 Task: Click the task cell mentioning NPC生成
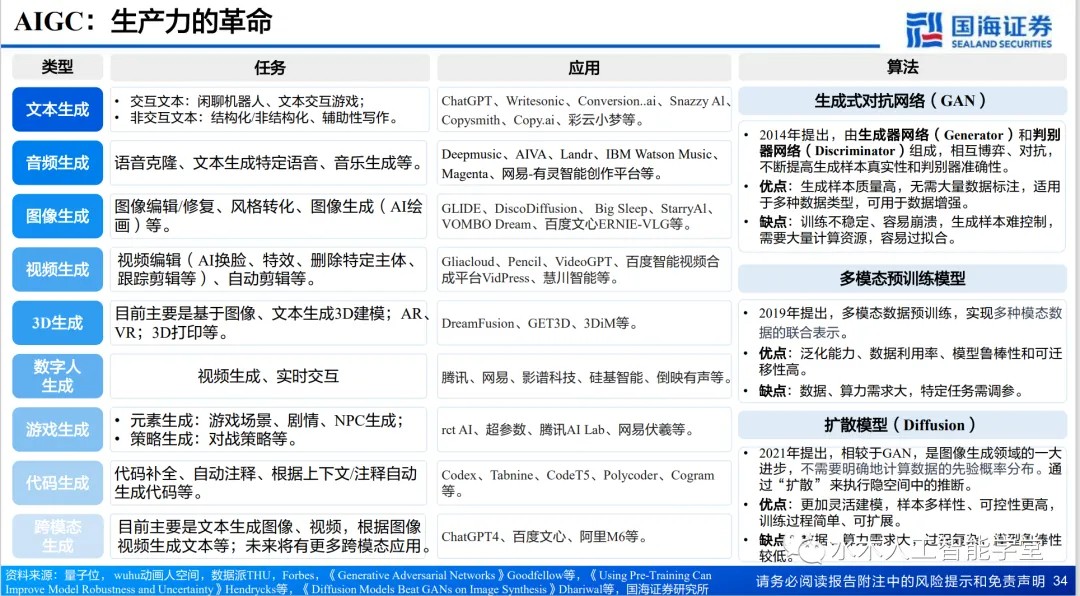click(x=269, y=429)
